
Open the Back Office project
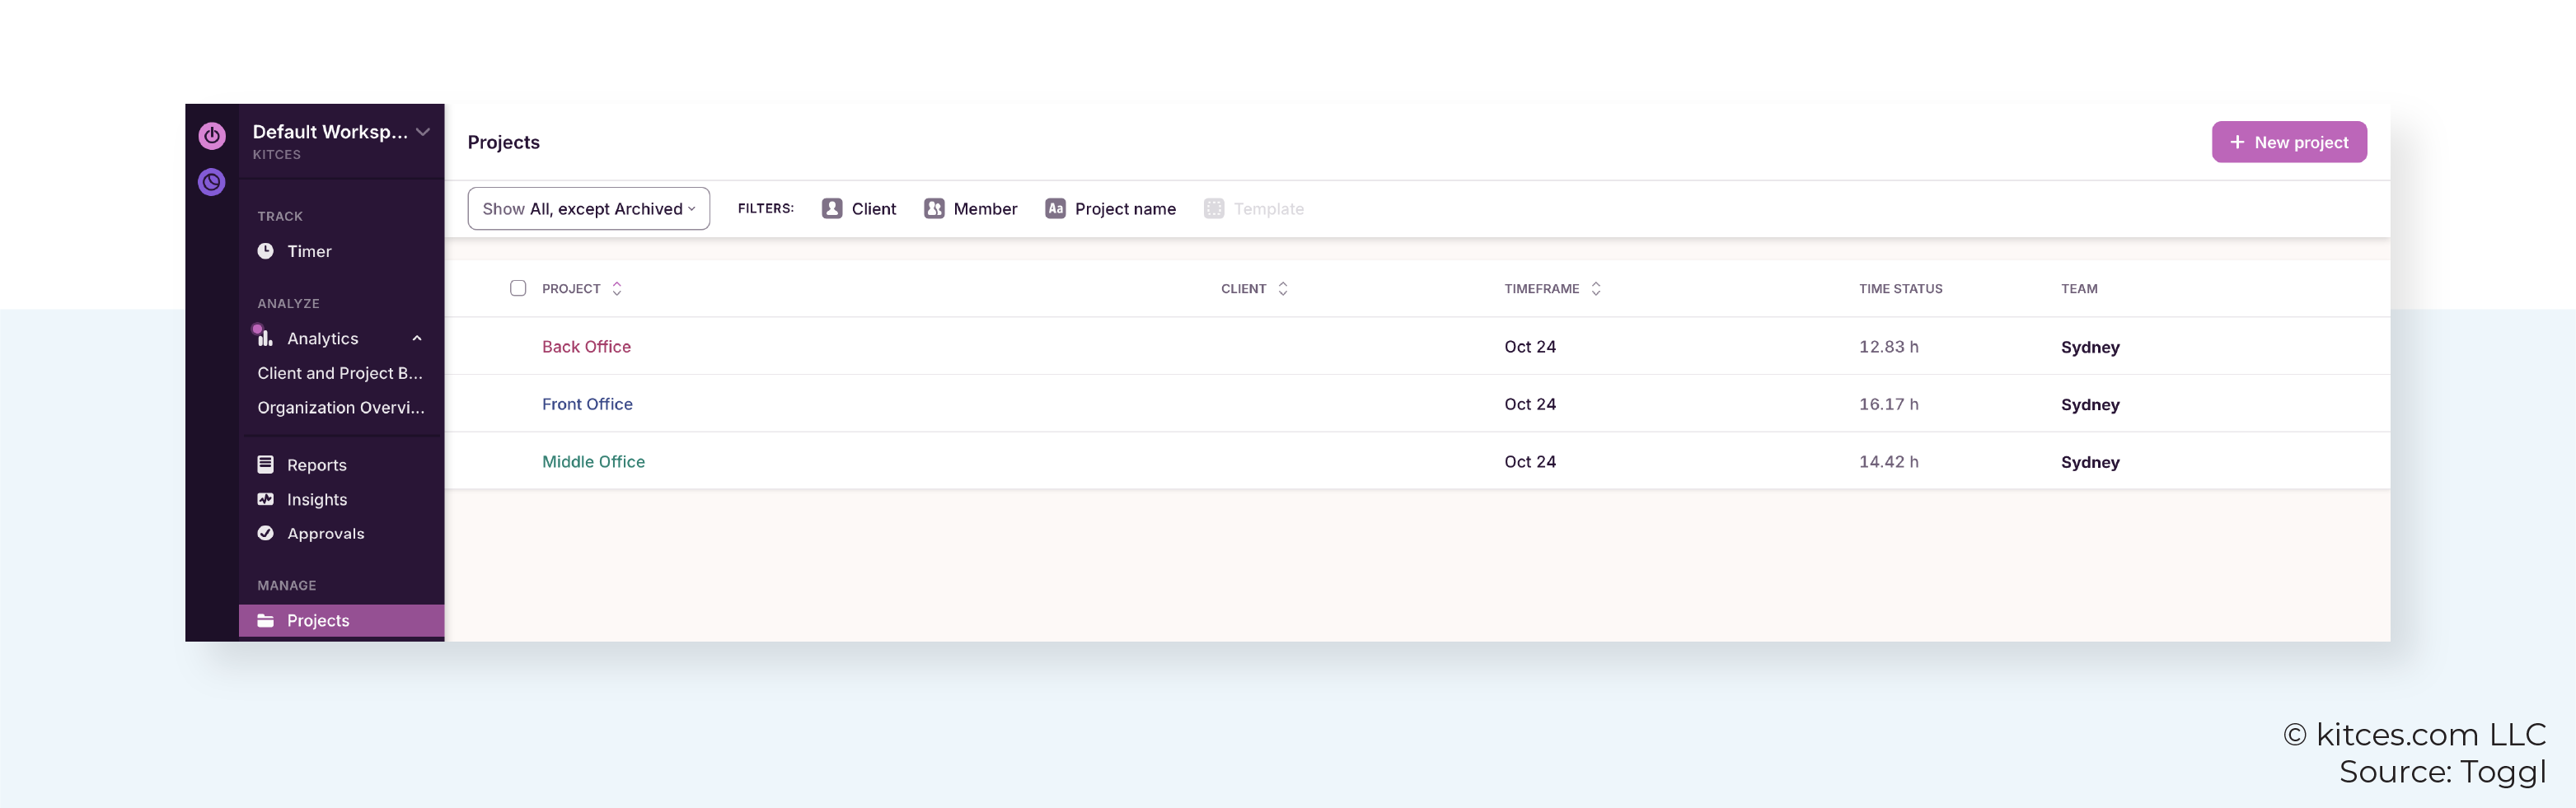[x=586, y=346]
